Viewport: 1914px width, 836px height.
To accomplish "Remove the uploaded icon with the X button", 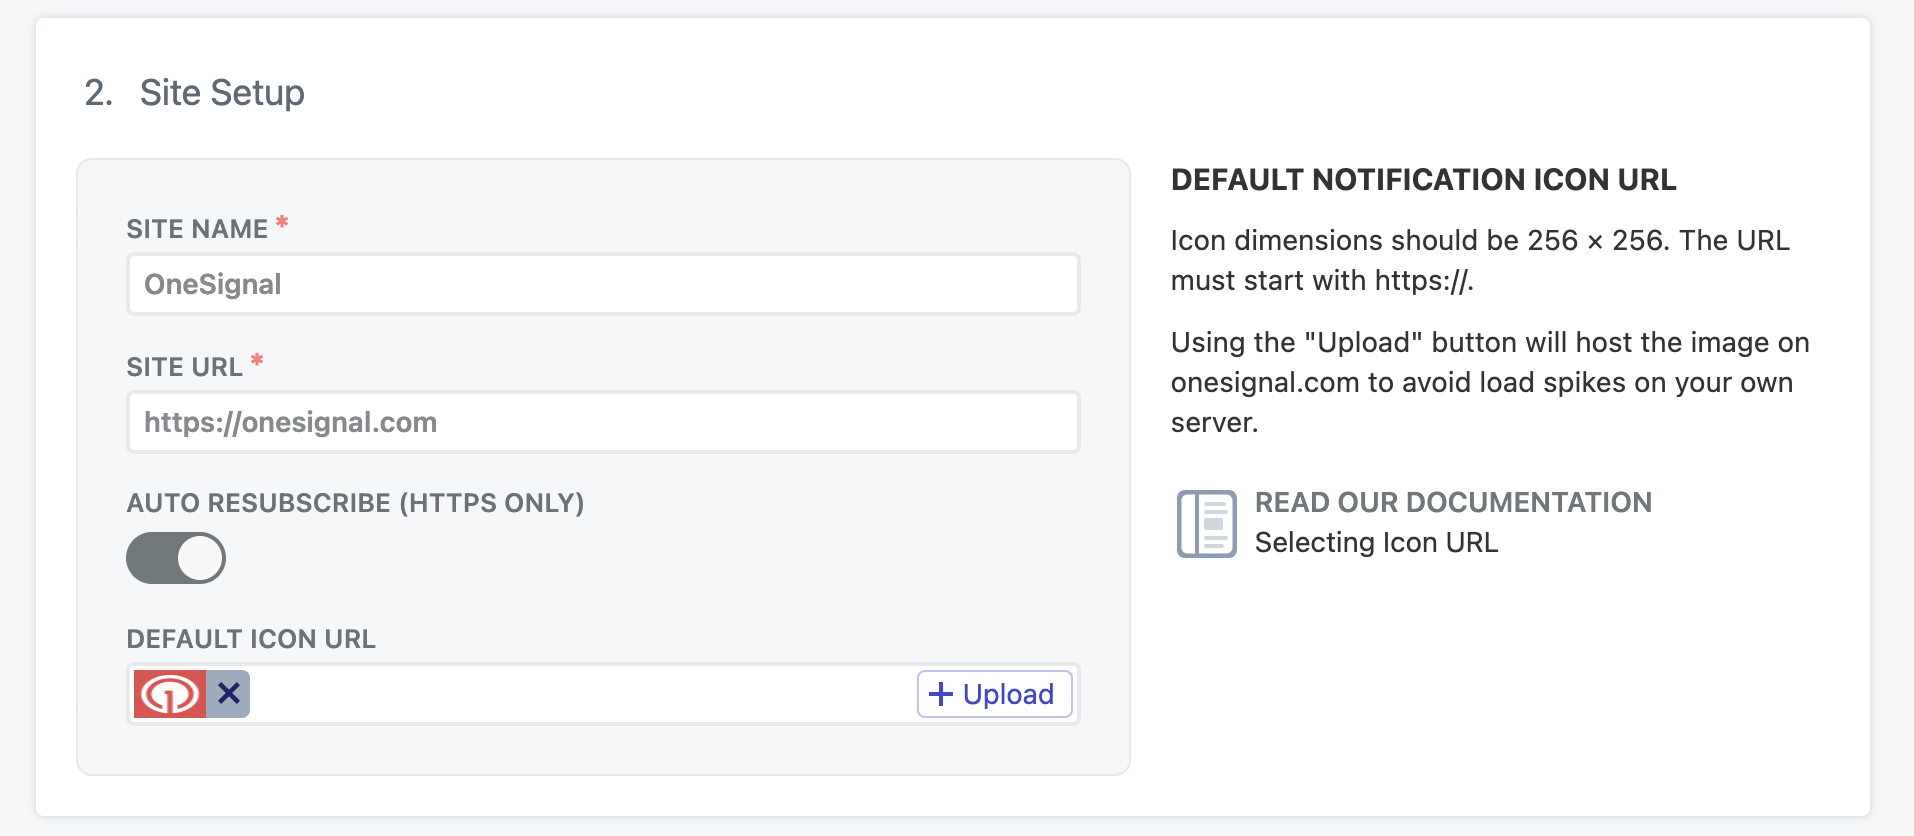I will [229, 694].
